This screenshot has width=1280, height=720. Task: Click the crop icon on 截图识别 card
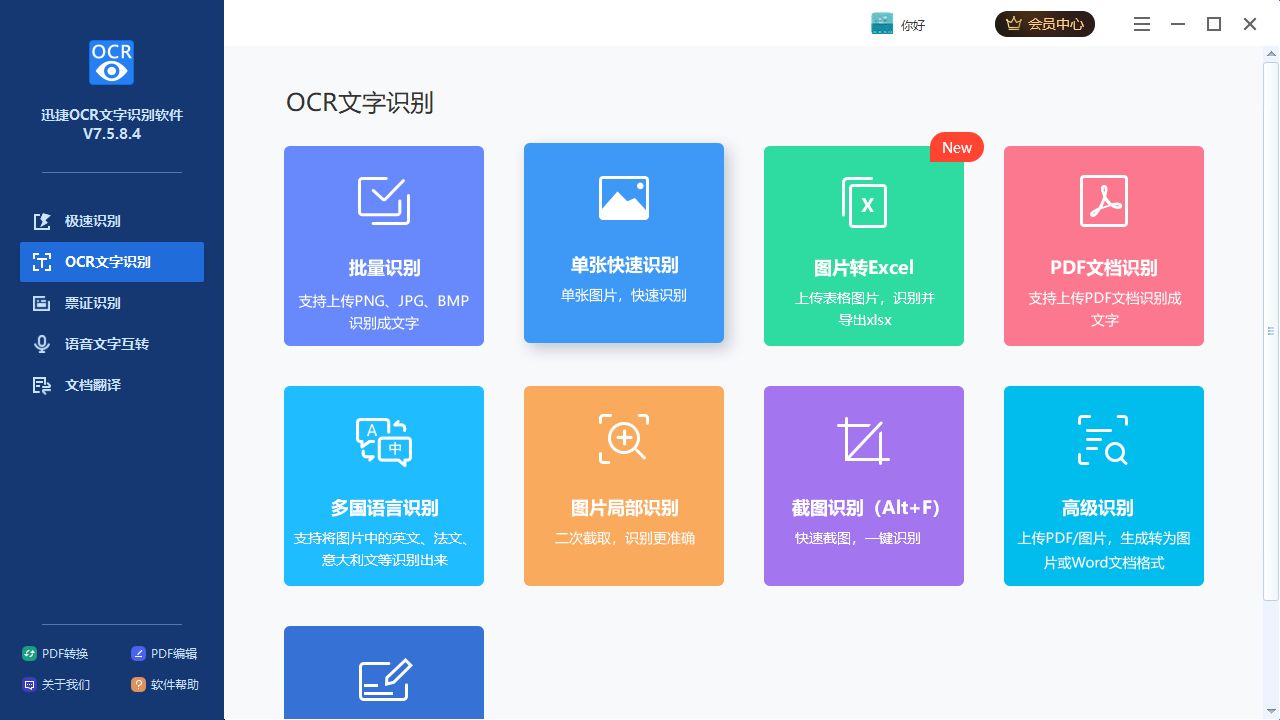pyautogui.click(x=864, y=441)
